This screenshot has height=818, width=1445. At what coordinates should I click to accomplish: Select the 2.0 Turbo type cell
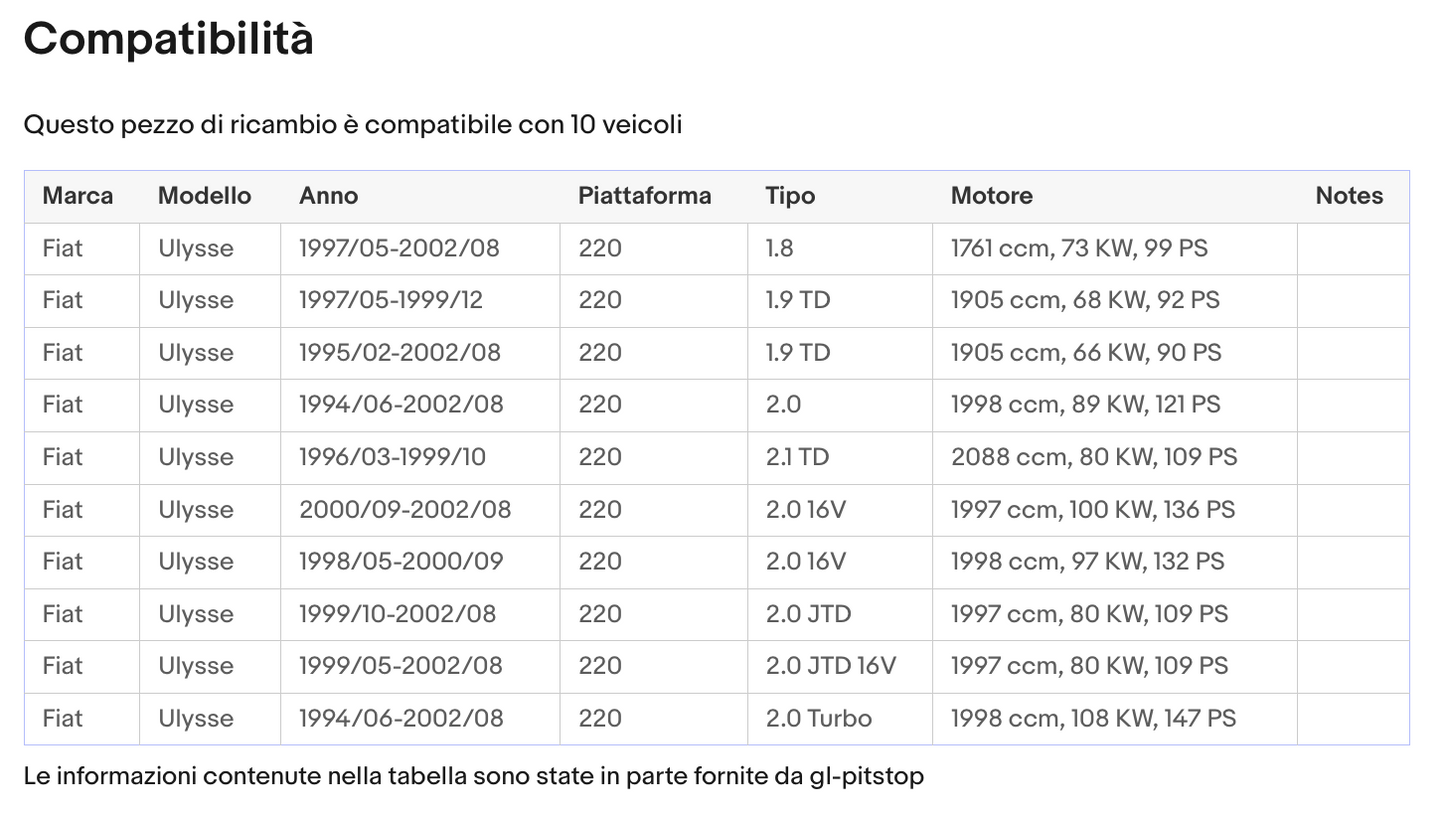[x=818, y=718]
